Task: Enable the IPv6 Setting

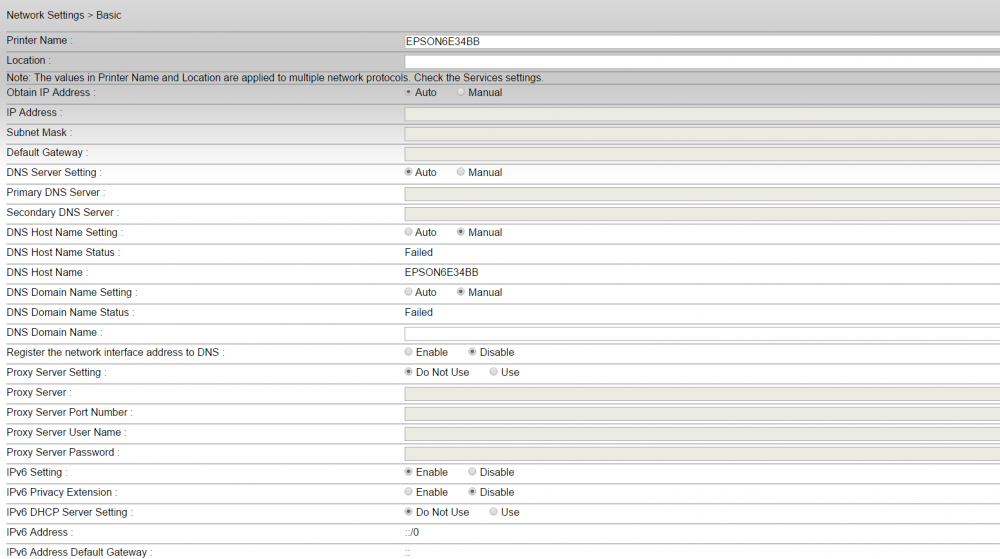Action: 408,472
